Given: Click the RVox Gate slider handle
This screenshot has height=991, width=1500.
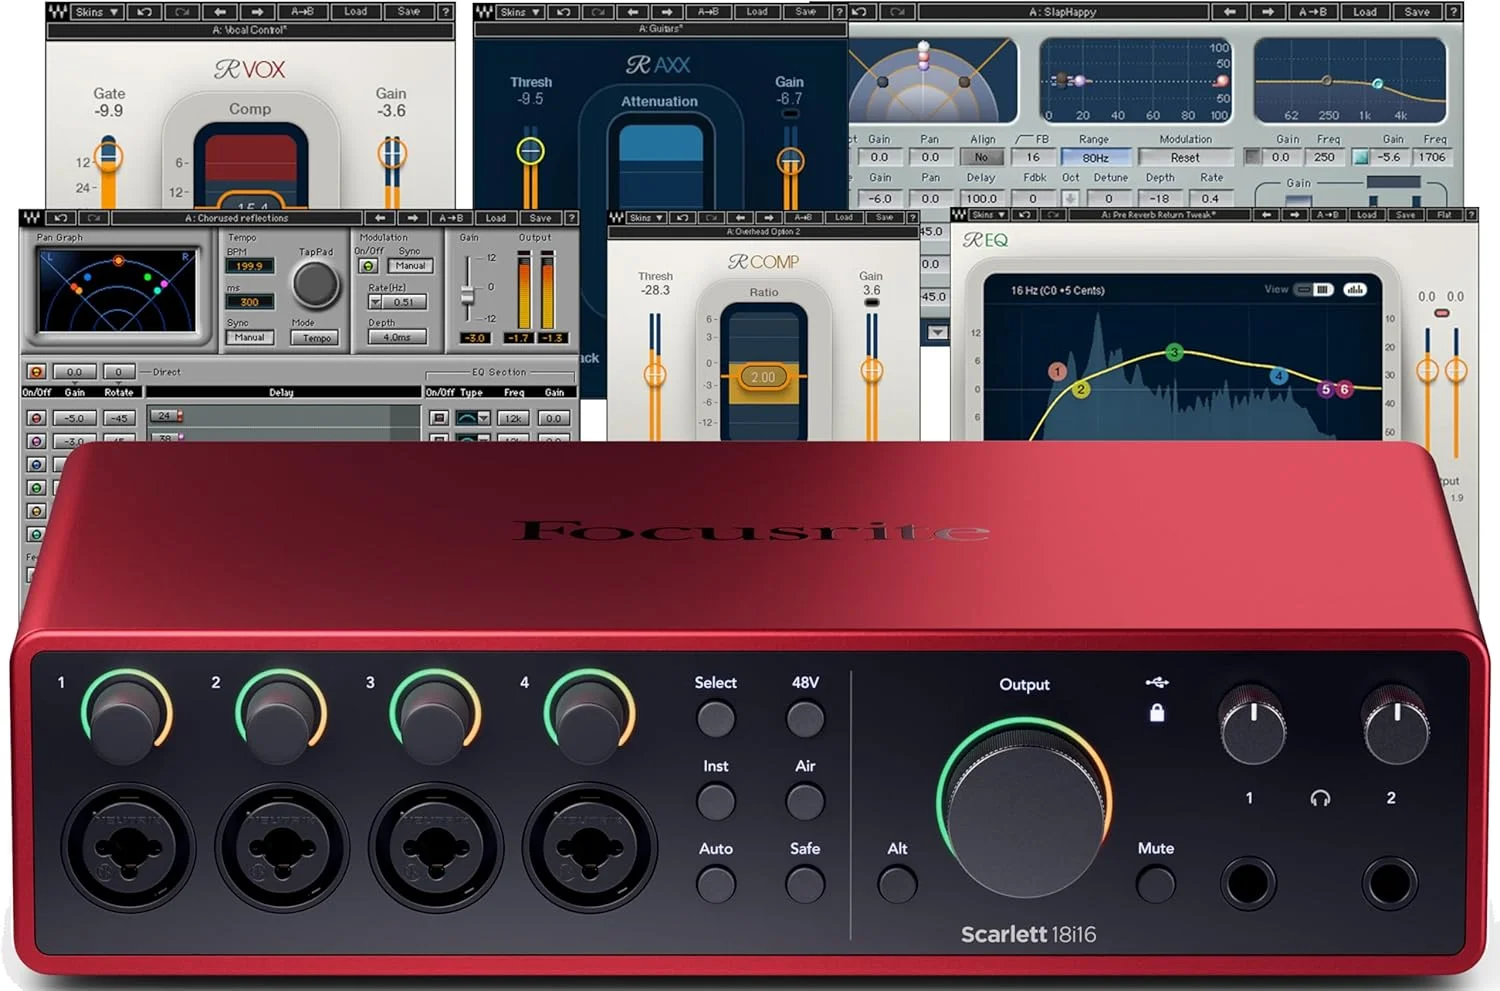Looking at the screenshot, I should point(109,156).
